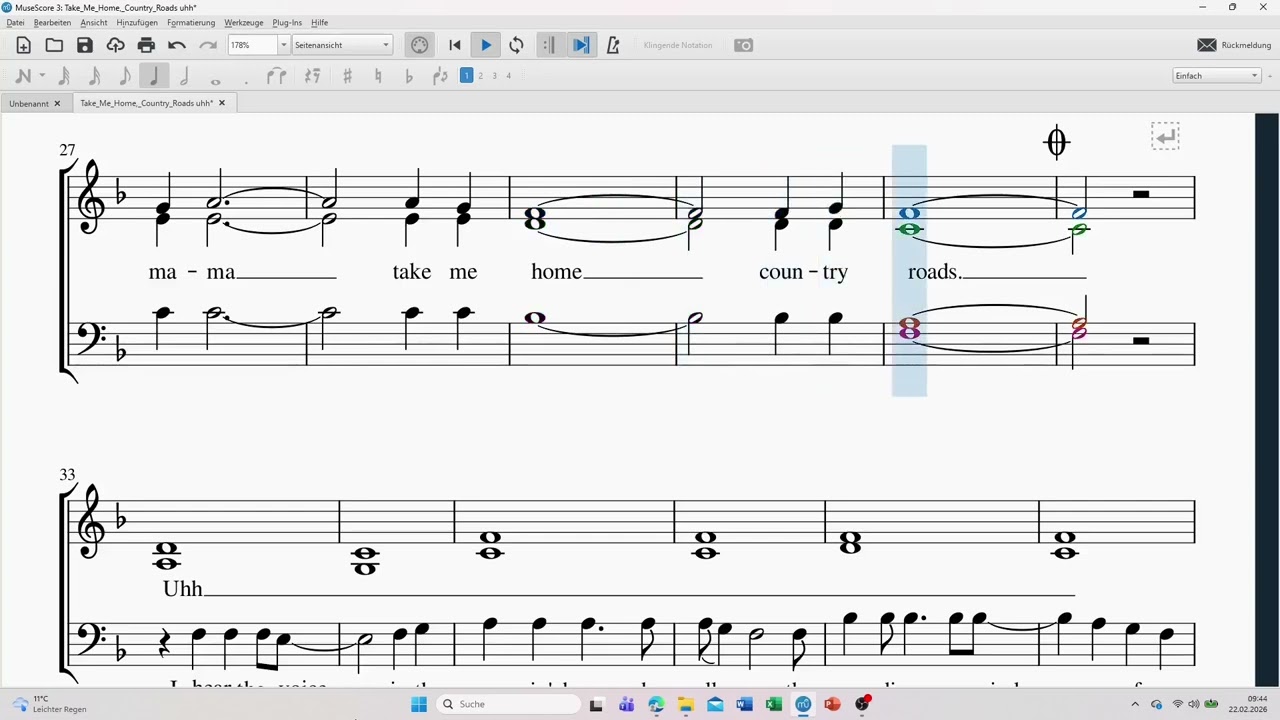The width and height of the screenshot is (1280, 720).
Task: Toggle Klingende Notation concert pitch
Action: pyautogui.click(x=678, y=45)
